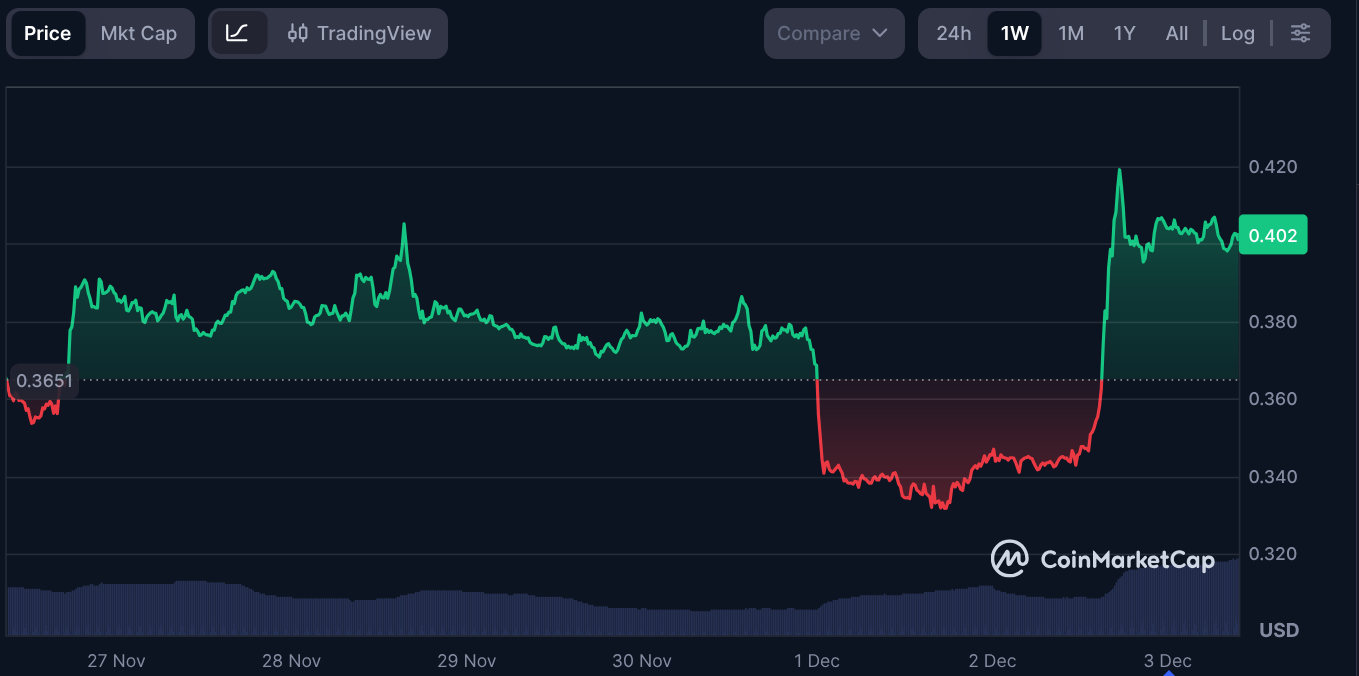This screenshot has width=1359, height=676.
Task: Click the 1 Dec date label
Action: click(x=817, y=660)
